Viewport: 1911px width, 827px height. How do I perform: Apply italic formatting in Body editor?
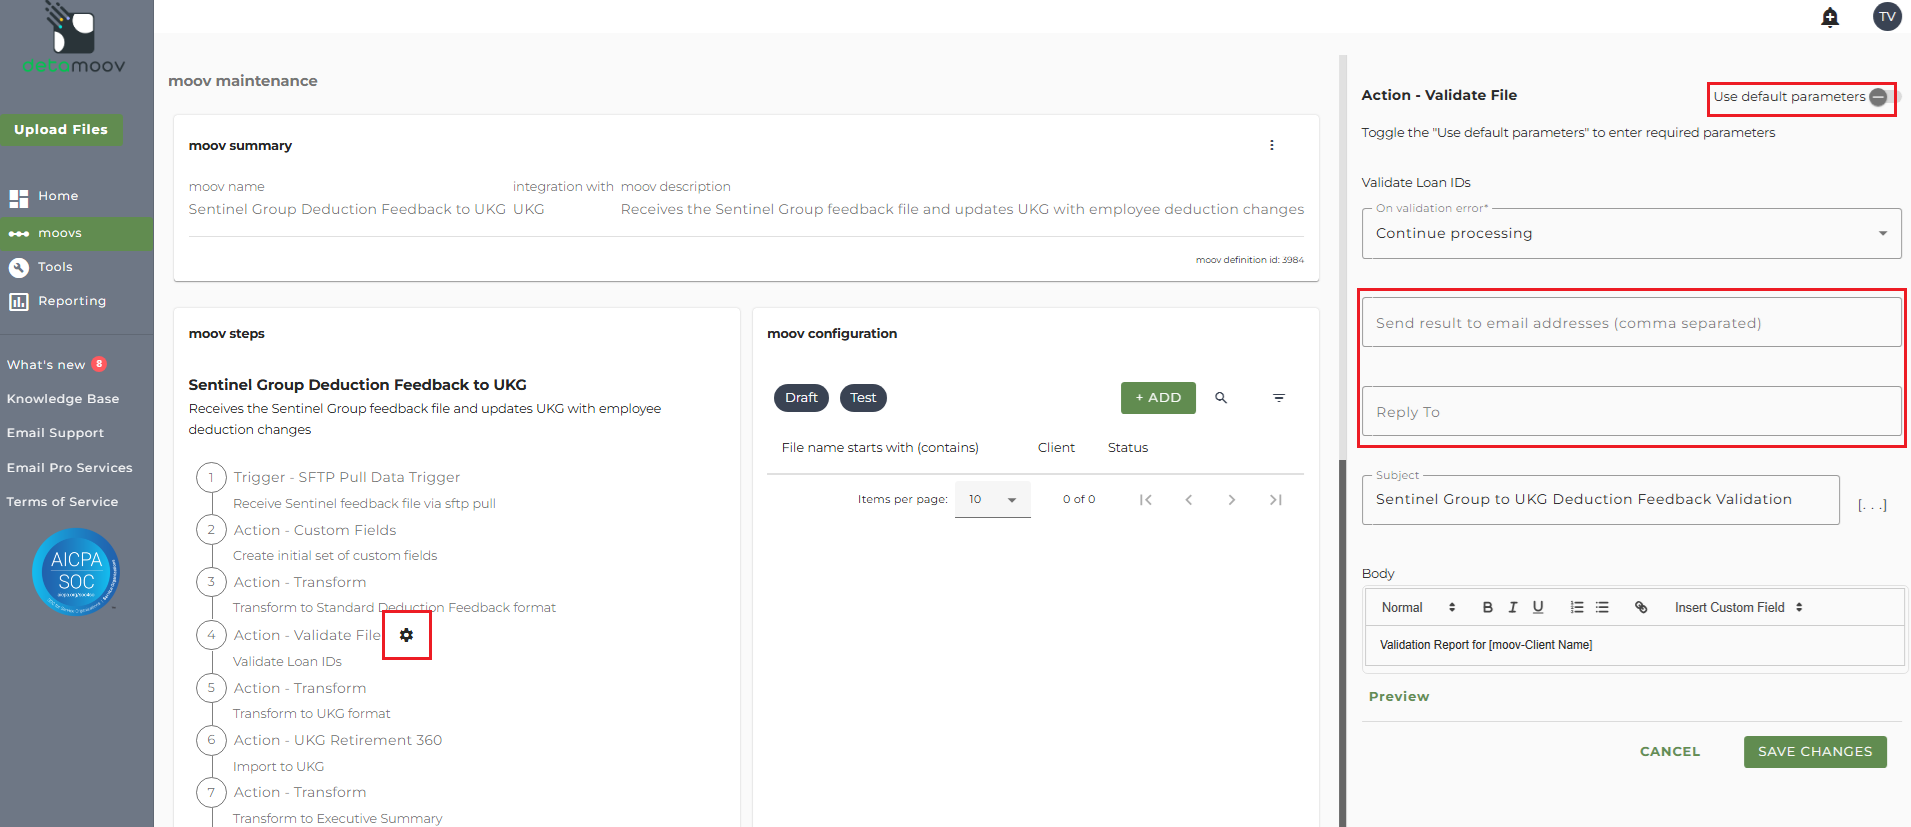[x=1513, y=607]
